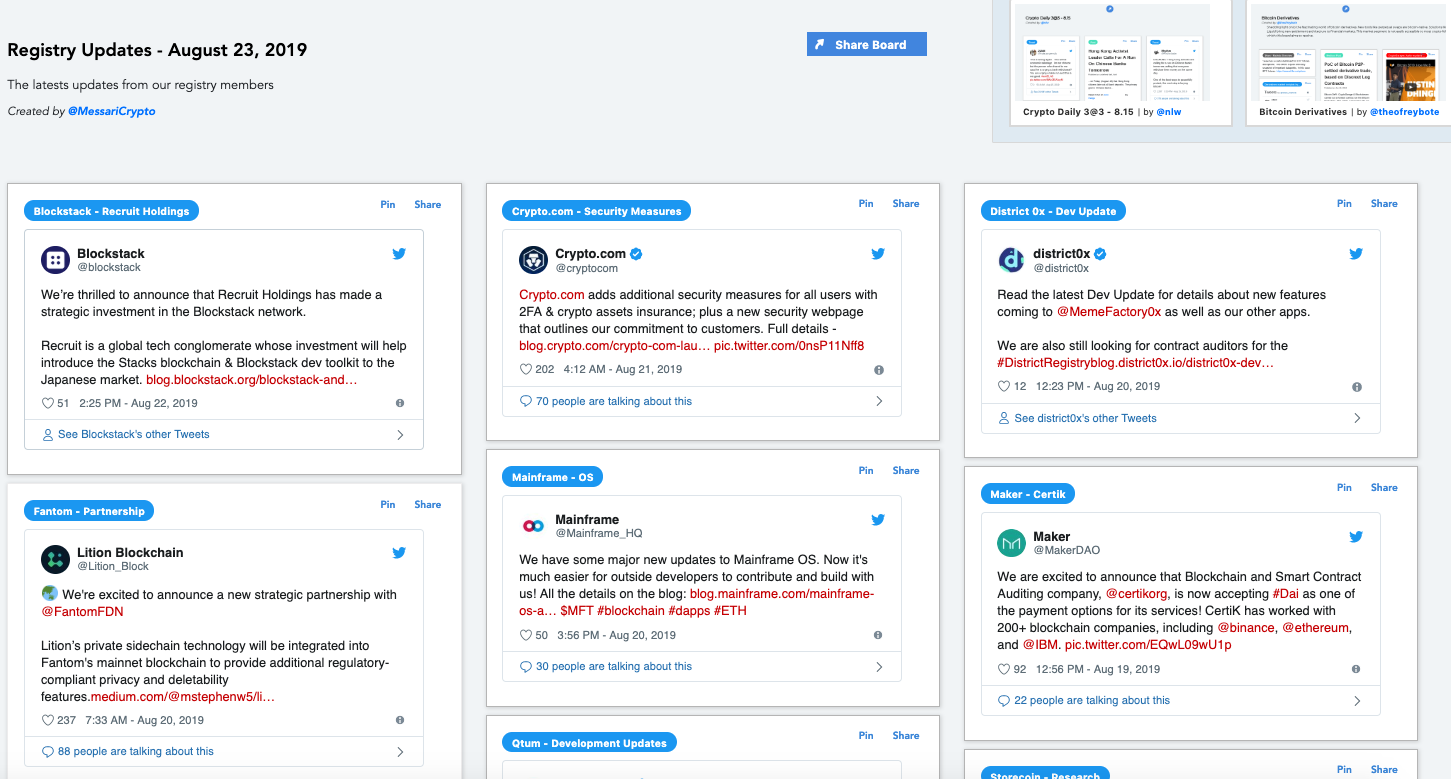Image resolution: width=1451 pixels, height=779 pixels.
Task: Click the Maker profile avatar
Action: pyautogui.click(x=1011, y=543)
